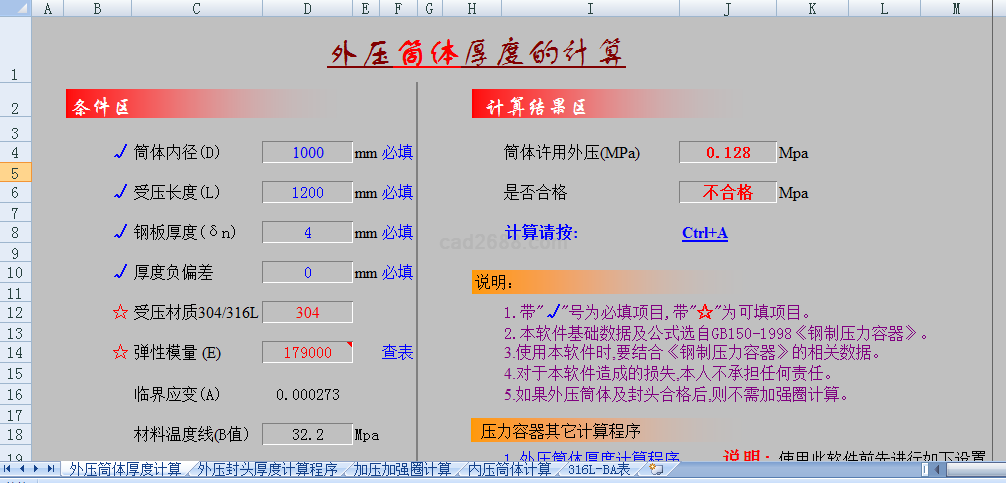The width and height of the screenshot is (1006, 483).
Task: Click next sheet navigation arrow
Action: point(37,469)
